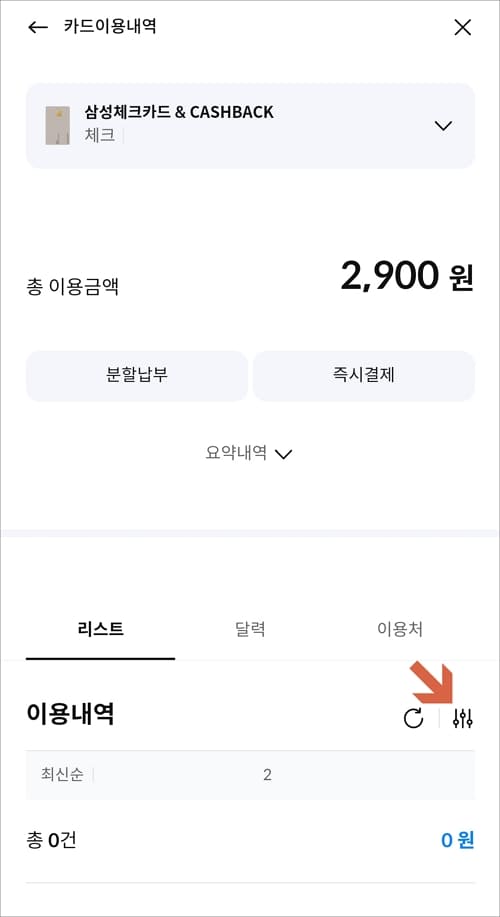Change the 최신순 sort order
Image resolution: width=500 pixels, height=917 pixels.
pos(62,775)
